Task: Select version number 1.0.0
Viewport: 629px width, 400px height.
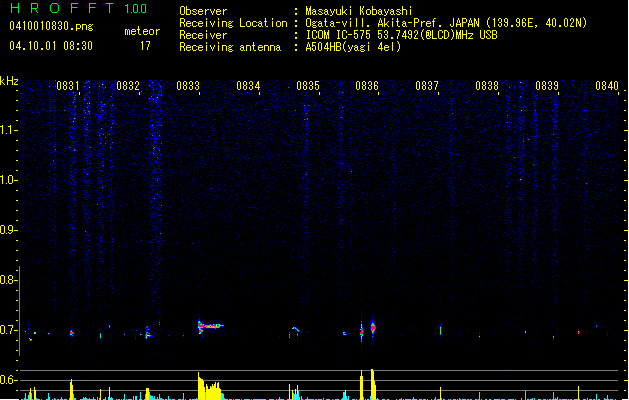Action: (136, 9)
